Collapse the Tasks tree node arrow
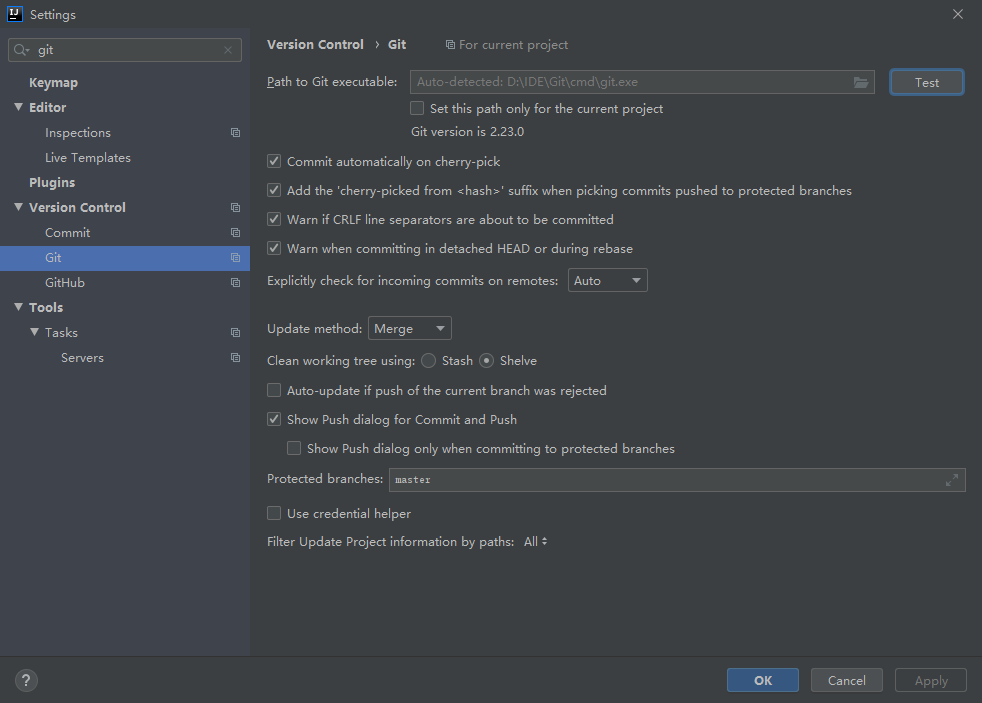Viewport: 982px width, 703px height. coord(34,332)
